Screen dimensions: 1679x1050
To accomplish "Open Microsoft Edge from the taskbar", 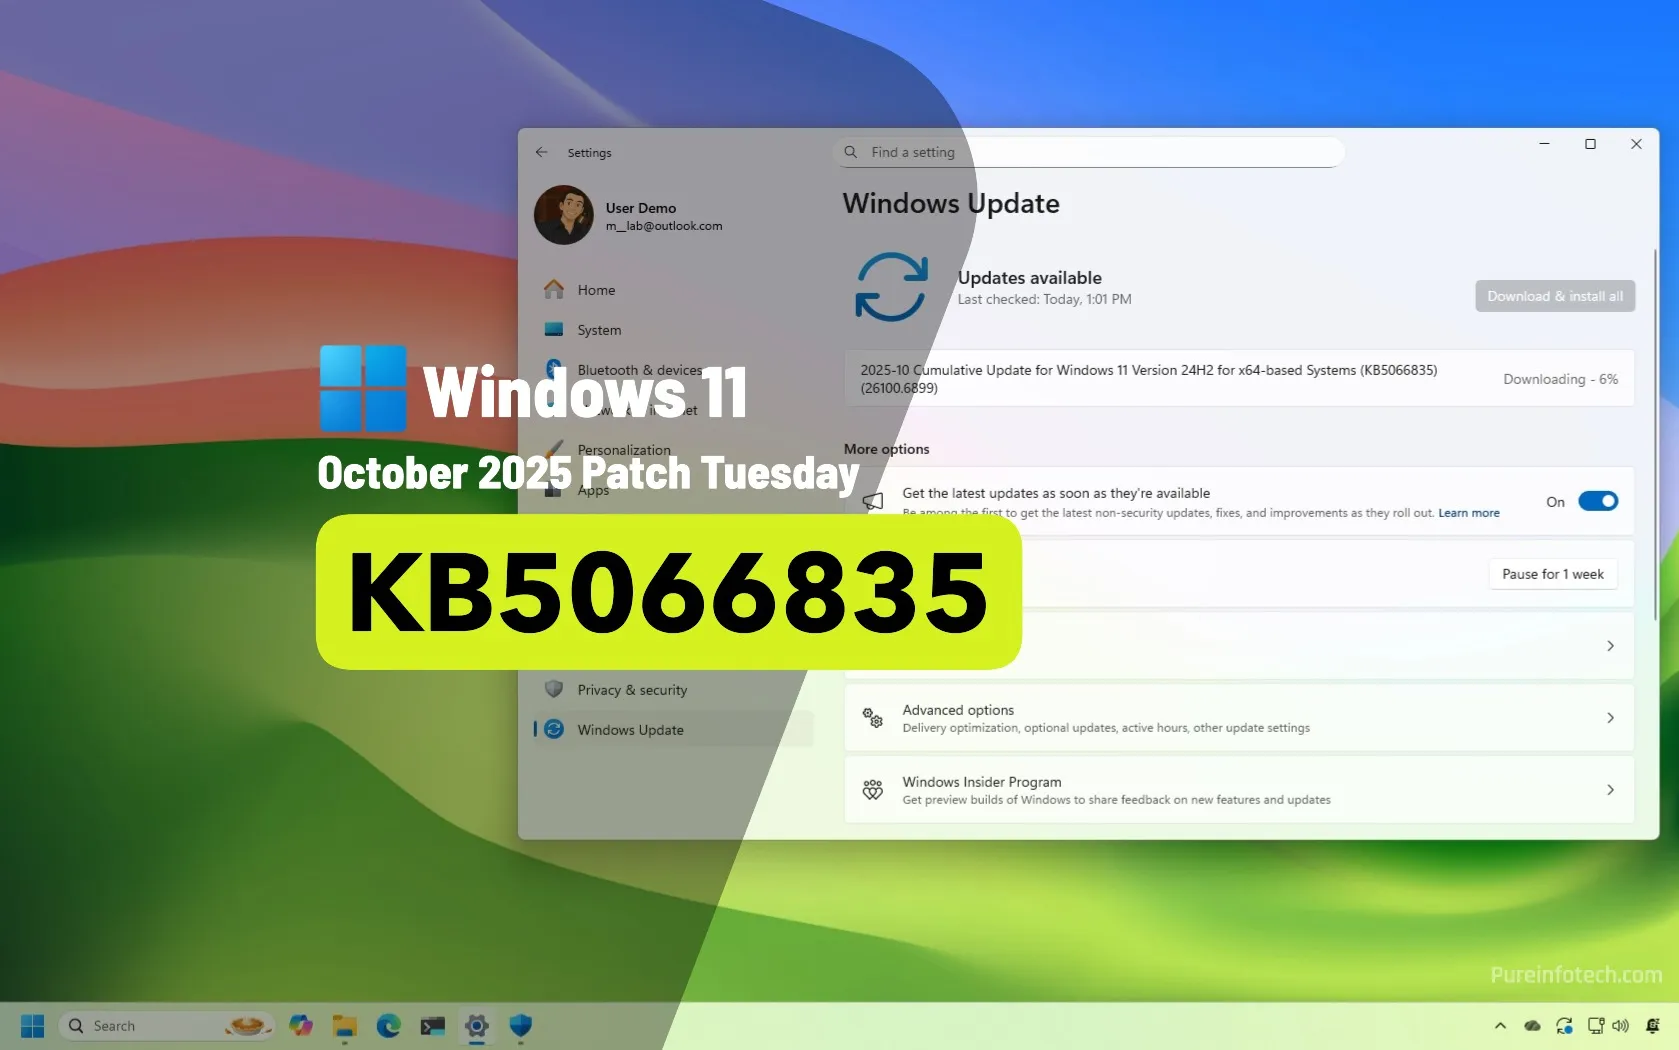I will [388, 1025].
